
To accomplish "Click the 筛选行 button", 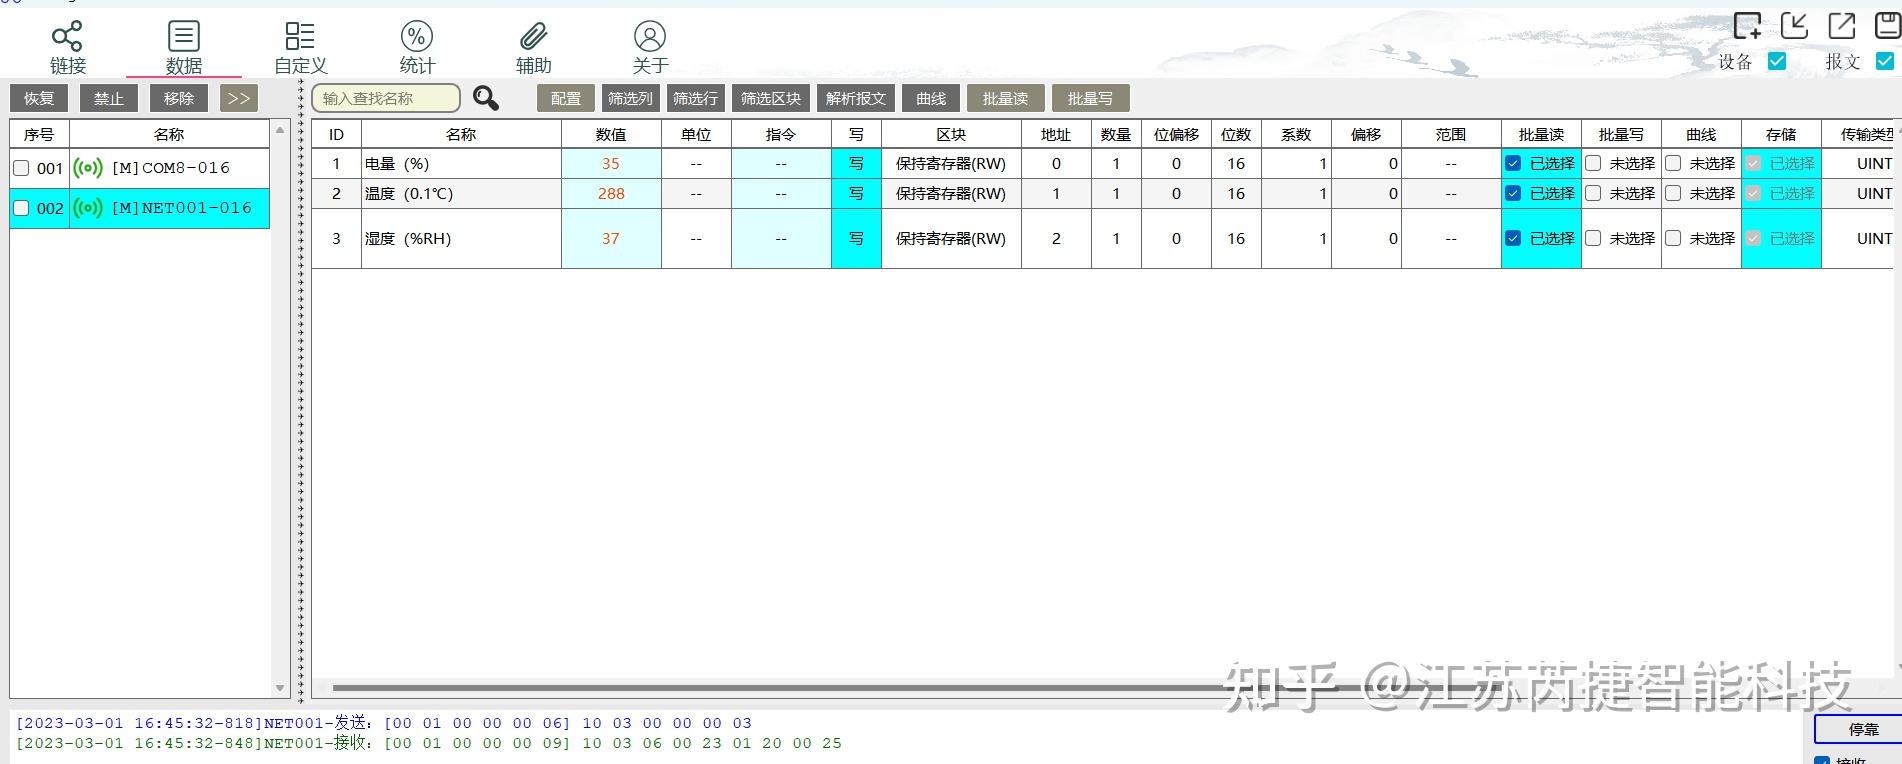I will coord(695,98).
